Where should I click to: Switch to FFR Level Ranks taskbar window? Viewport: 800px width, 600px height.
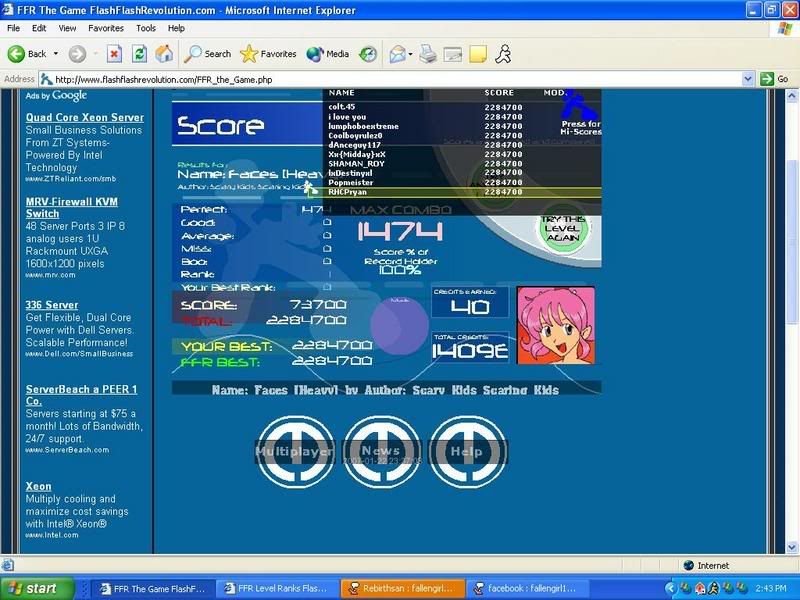click(x=276, y=588)
